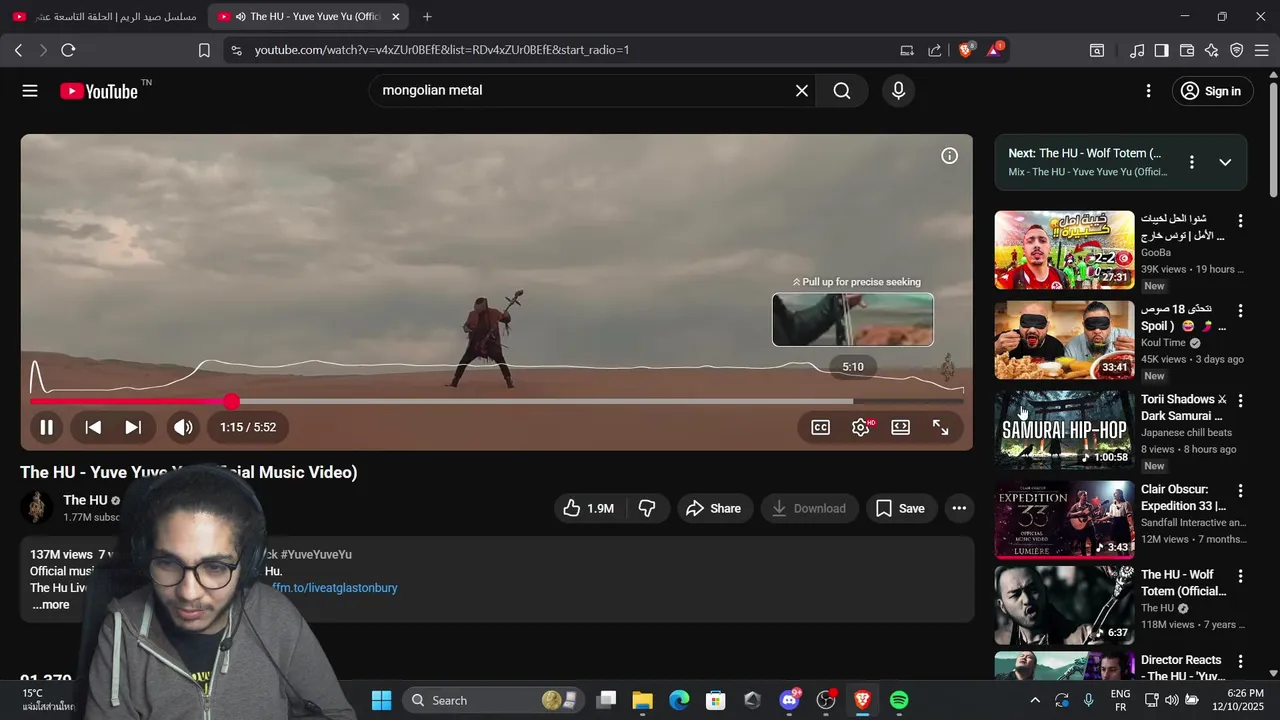Open The HU channel avatar
The width and height of the screenshot is (1280, 720).
pos(37,508)
